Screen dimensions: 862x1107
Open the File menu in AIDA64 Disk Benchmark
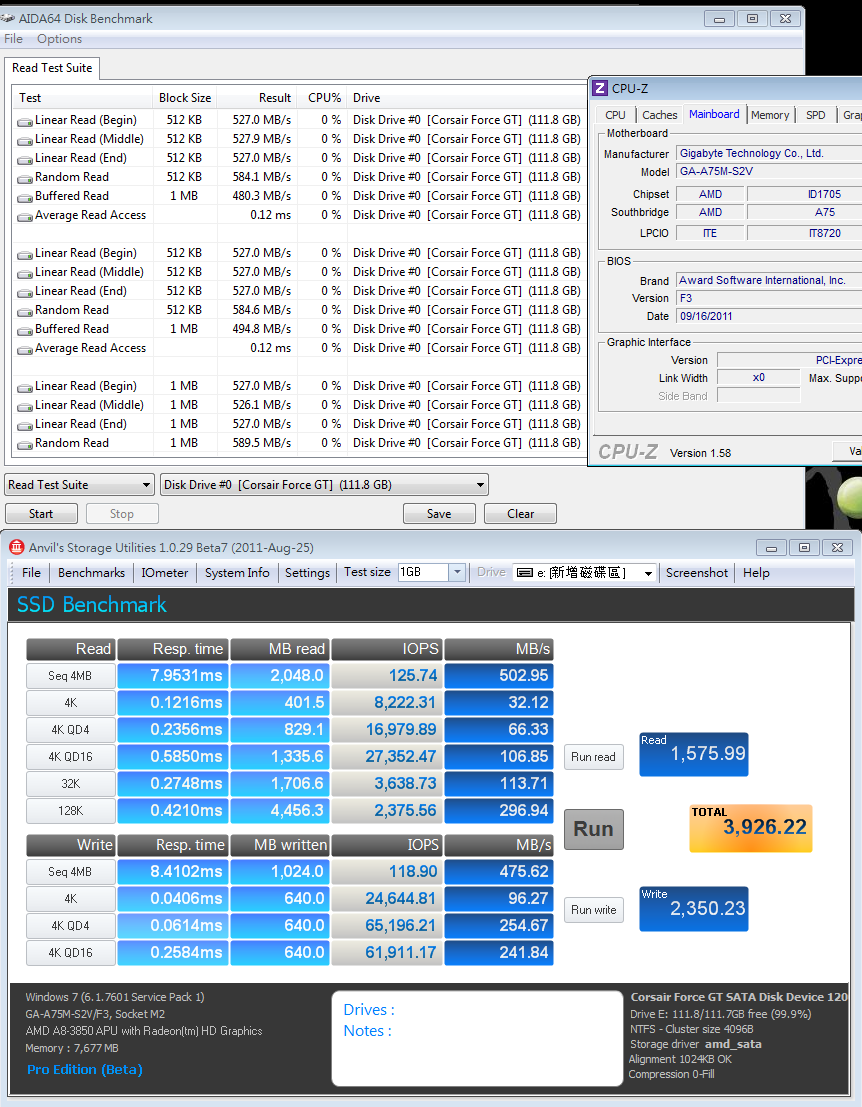(x=13, y=39)
